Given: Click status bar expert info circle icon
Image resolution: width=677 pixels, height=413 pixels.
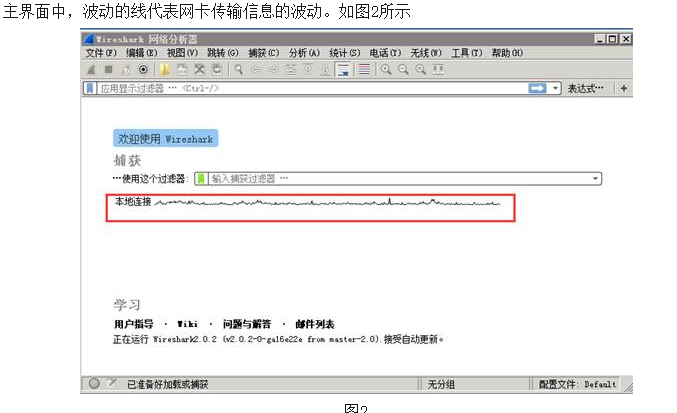Looking at the screenshot, I should coord(94,383).
